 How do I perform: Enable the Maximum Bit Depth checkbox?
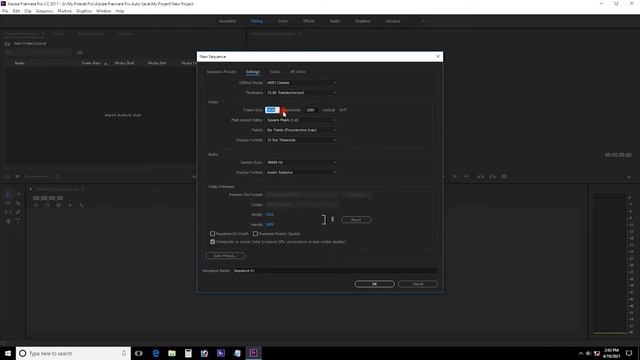coord(213,233)
